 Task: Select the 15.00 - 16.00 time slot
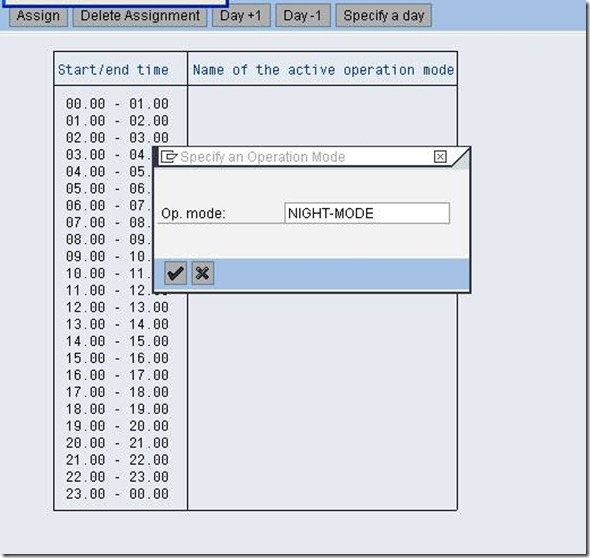pyautogui.click(x=117, y=358)
